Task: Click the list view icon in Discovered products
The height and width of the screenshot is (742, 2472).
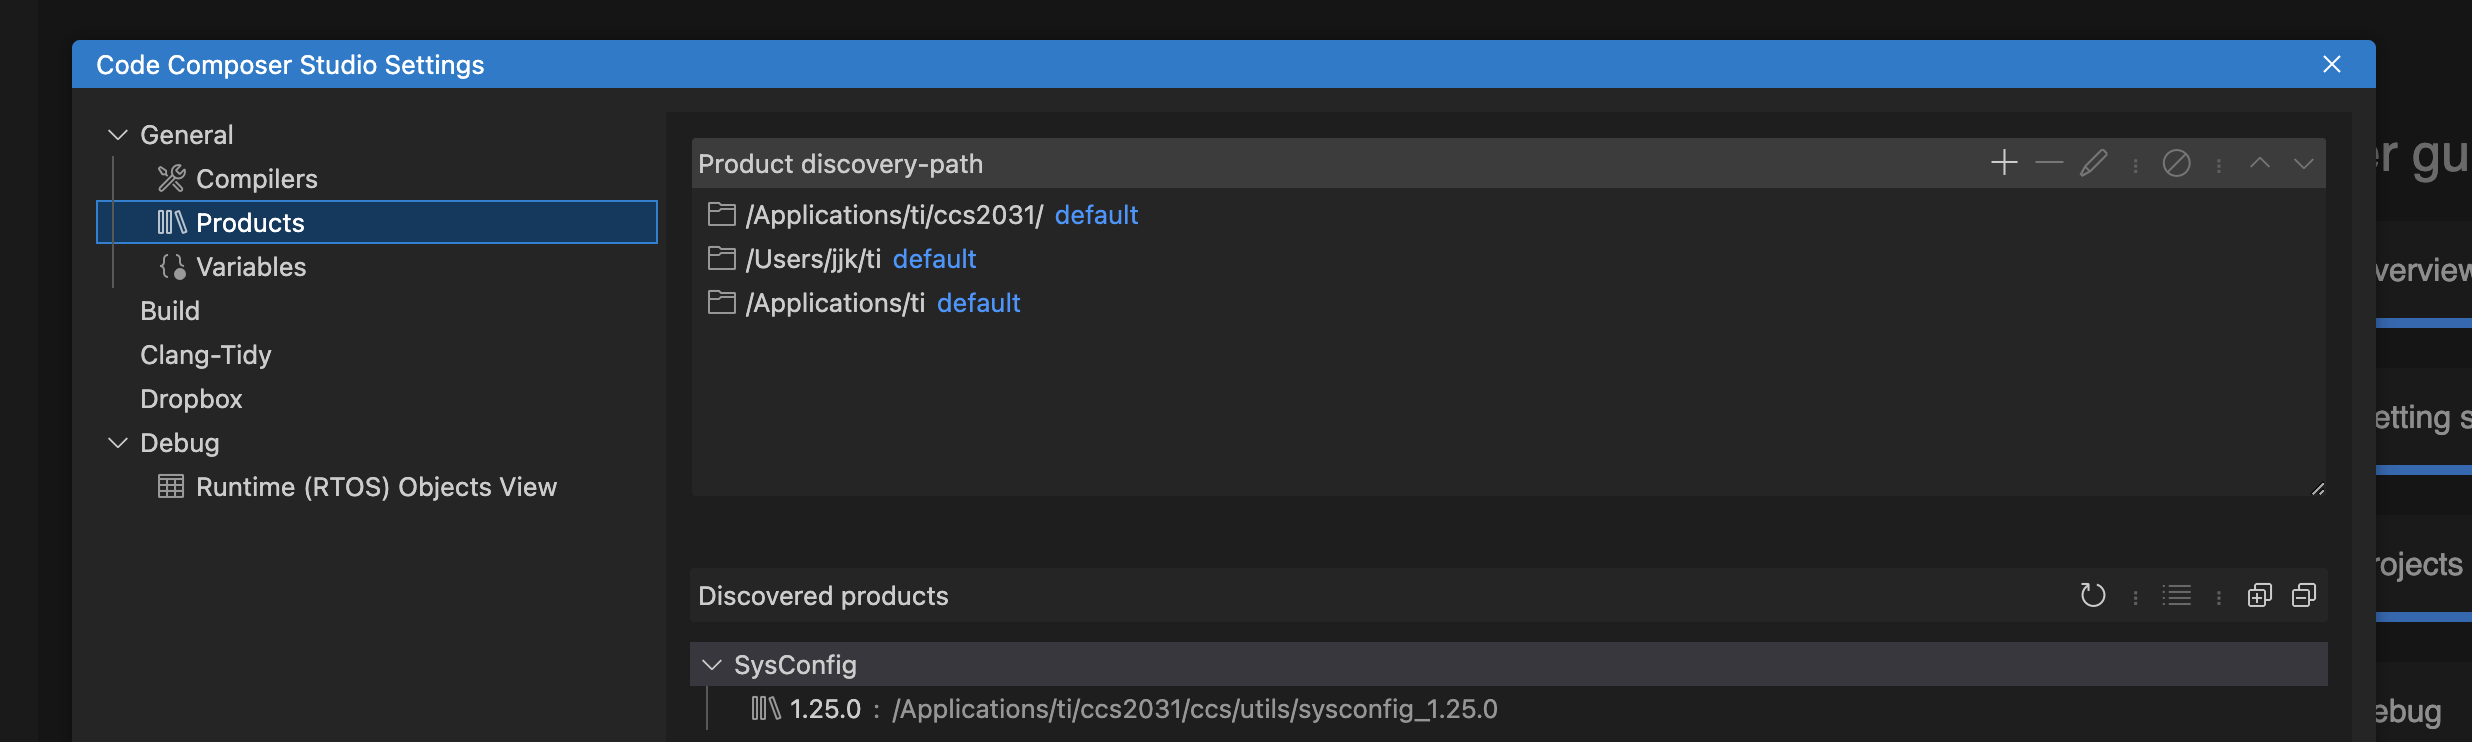Action: click(2176, 596)
